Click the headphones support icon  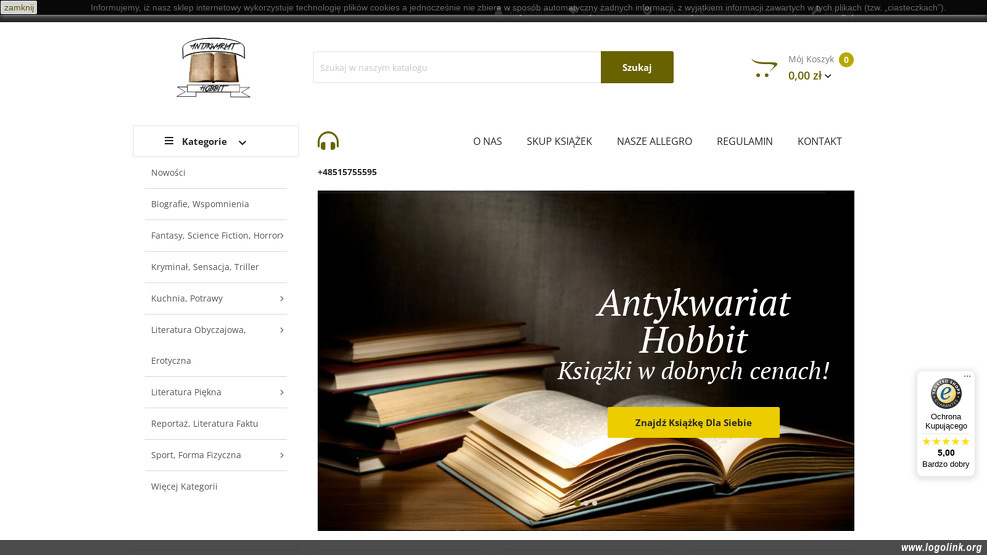coord(328,141)
